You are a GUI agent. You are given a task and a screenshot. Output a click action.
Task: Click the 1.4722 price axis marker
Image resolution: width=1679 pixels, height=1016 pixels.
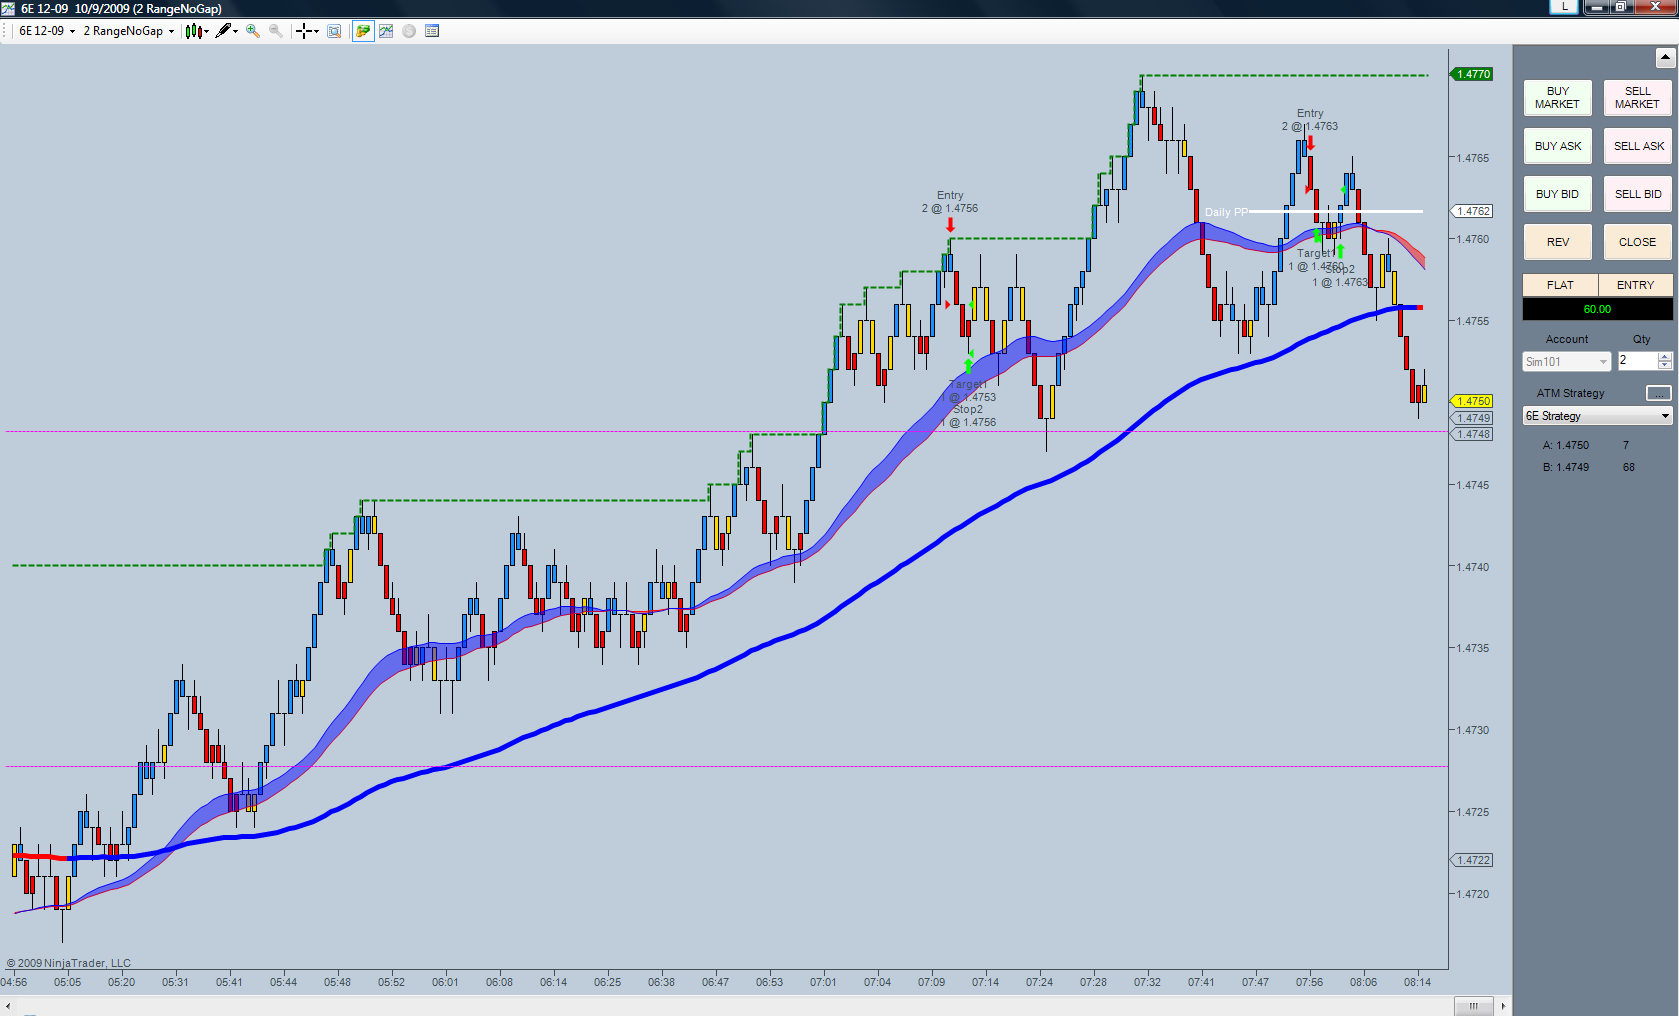[x=1472, y=860]
